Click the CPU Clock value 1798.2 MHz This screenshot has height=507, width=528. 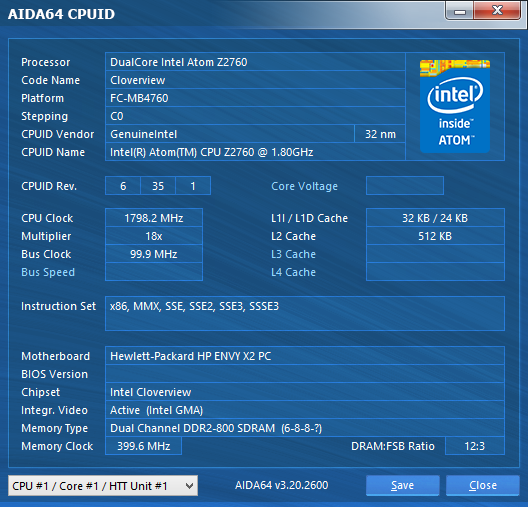point(154,218)
